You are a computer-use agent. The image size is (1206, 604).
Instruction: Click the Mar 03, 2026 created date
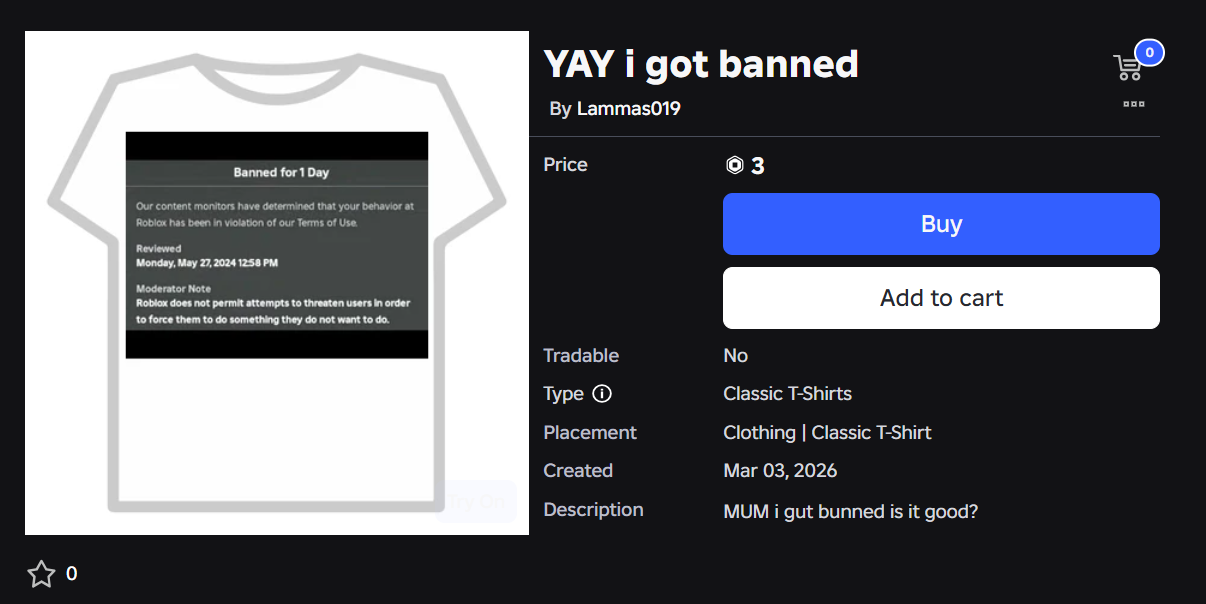[780, 471]
